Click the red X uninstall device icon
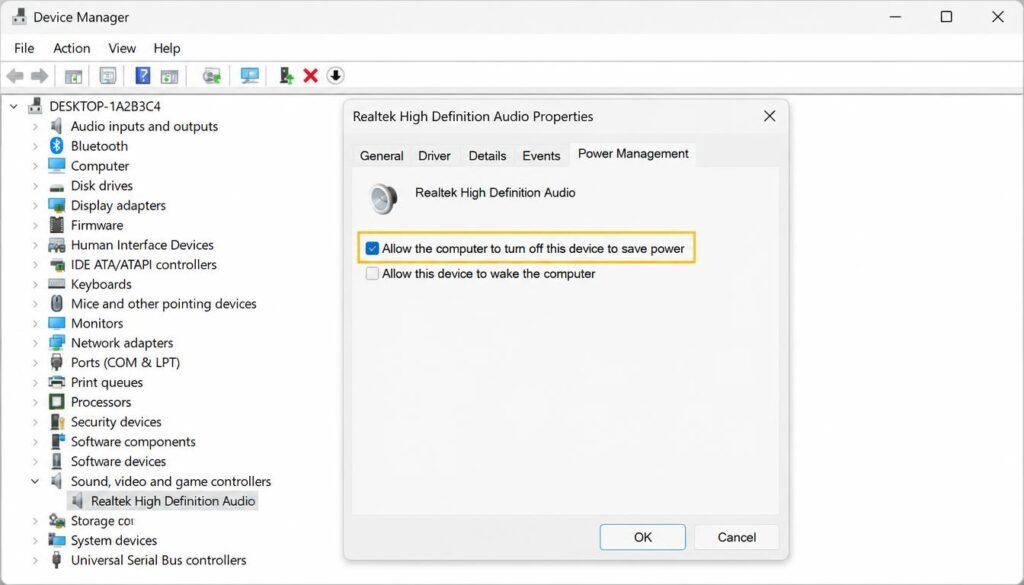This screenshot has height=585, width=1024. tap(310, 76)
